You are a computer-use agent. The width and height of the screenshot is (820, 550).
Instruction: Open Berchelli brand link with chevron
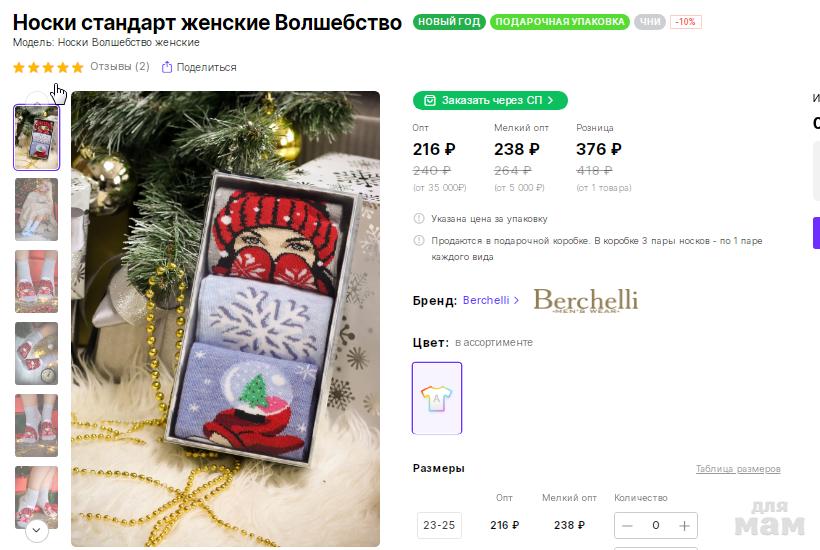click(x=491, y=300)
